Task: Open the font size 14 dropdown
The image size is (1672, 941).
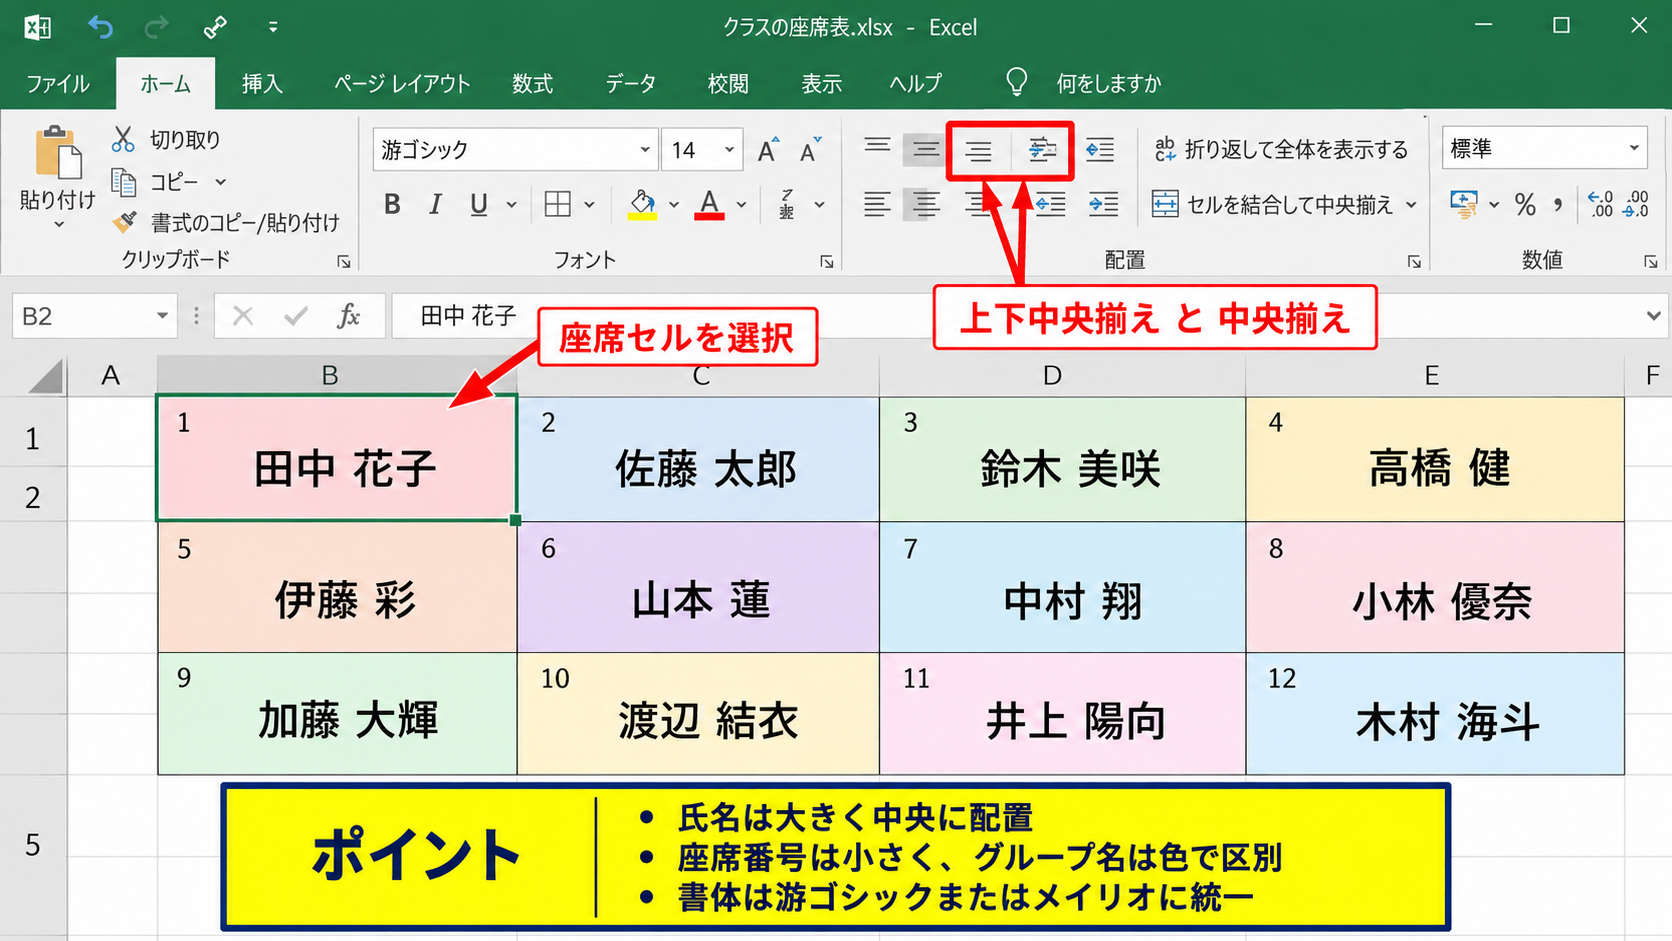Action: 729,150
